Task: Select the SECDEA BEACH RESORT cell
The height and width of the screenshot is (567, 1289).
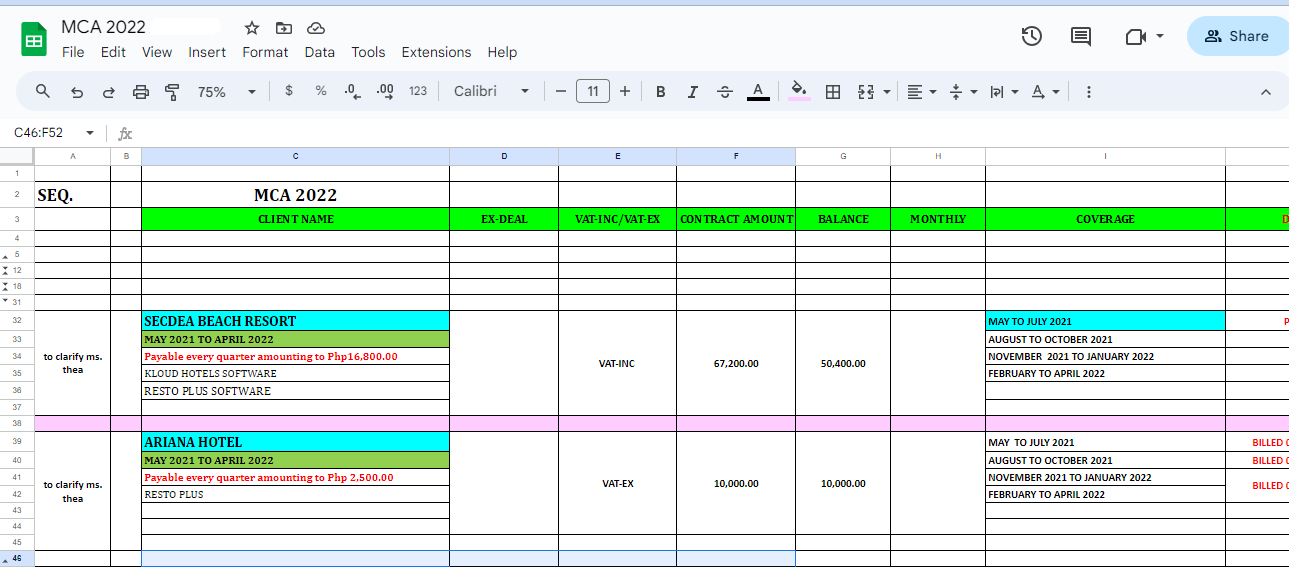Action: pos(295,321)
